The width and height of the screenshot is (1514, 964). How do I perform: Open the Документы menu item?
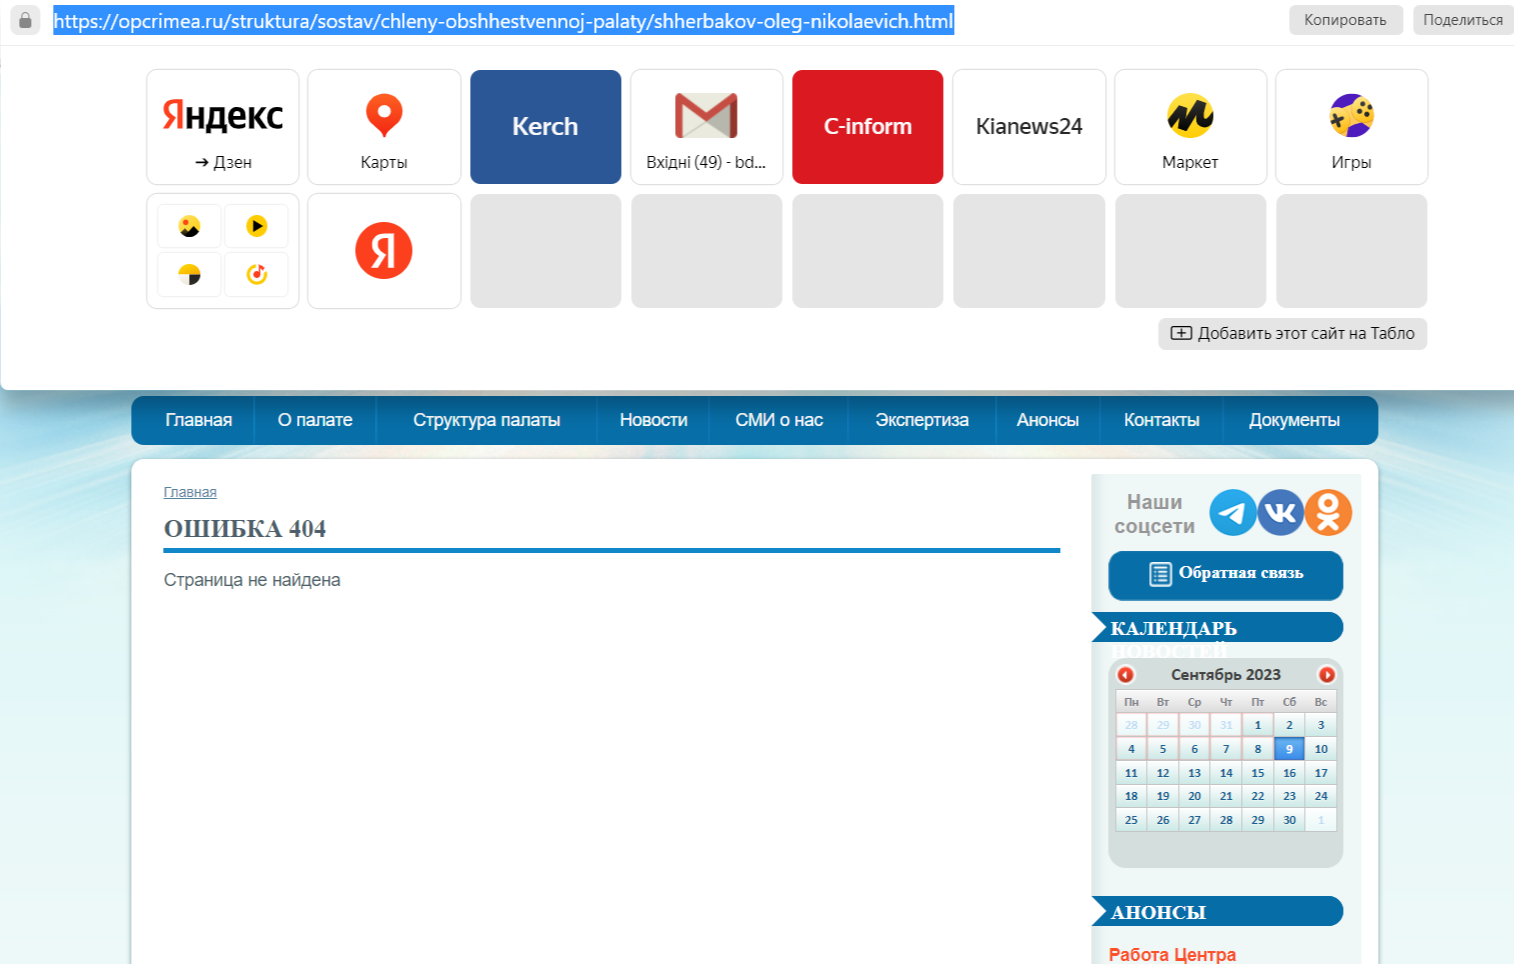1295,420
